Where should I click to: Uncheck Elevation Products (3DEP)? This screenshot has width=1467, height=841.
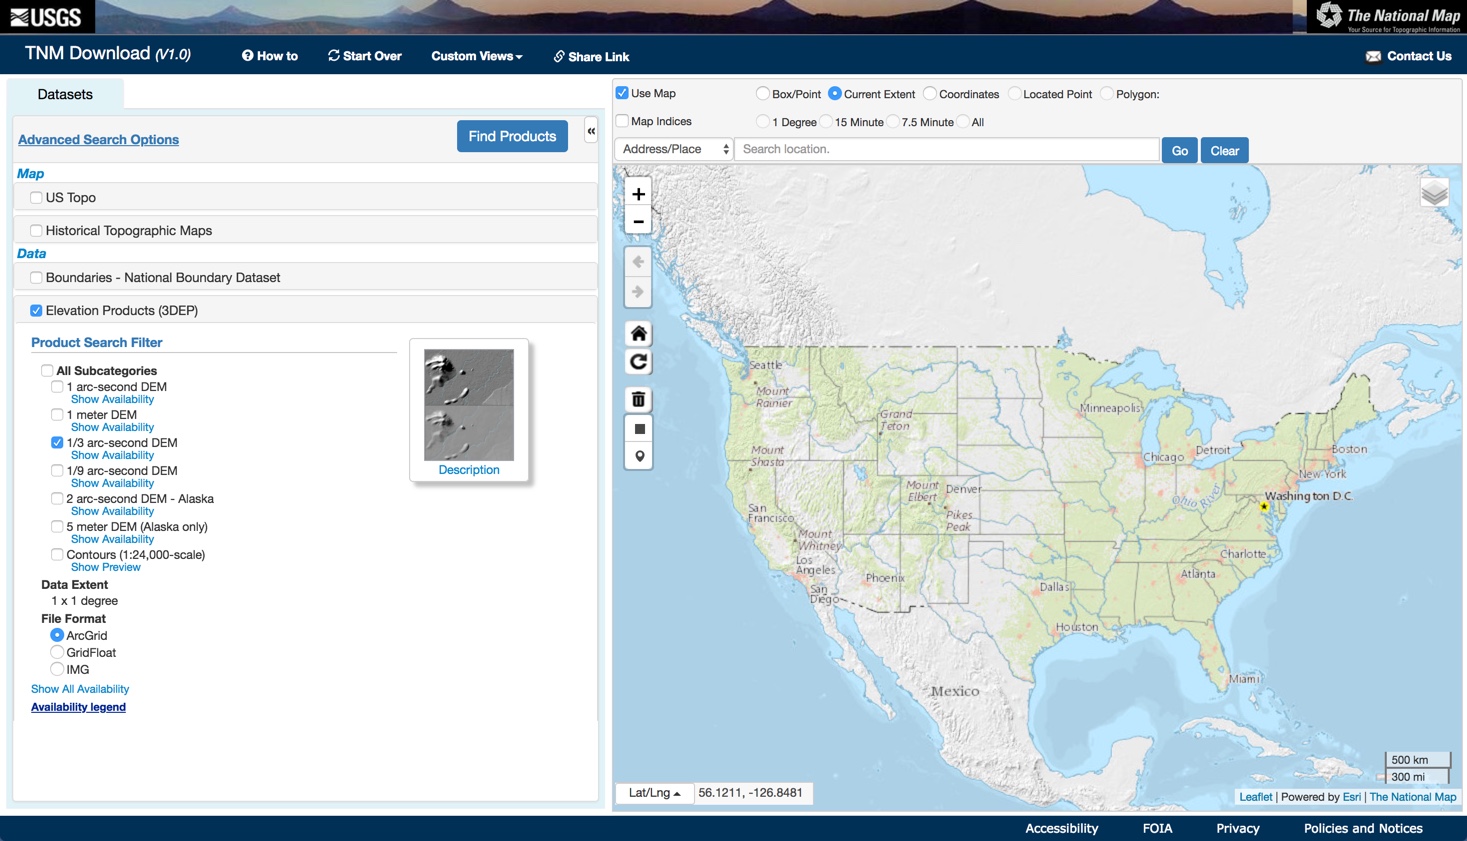[x=36, y=311]
